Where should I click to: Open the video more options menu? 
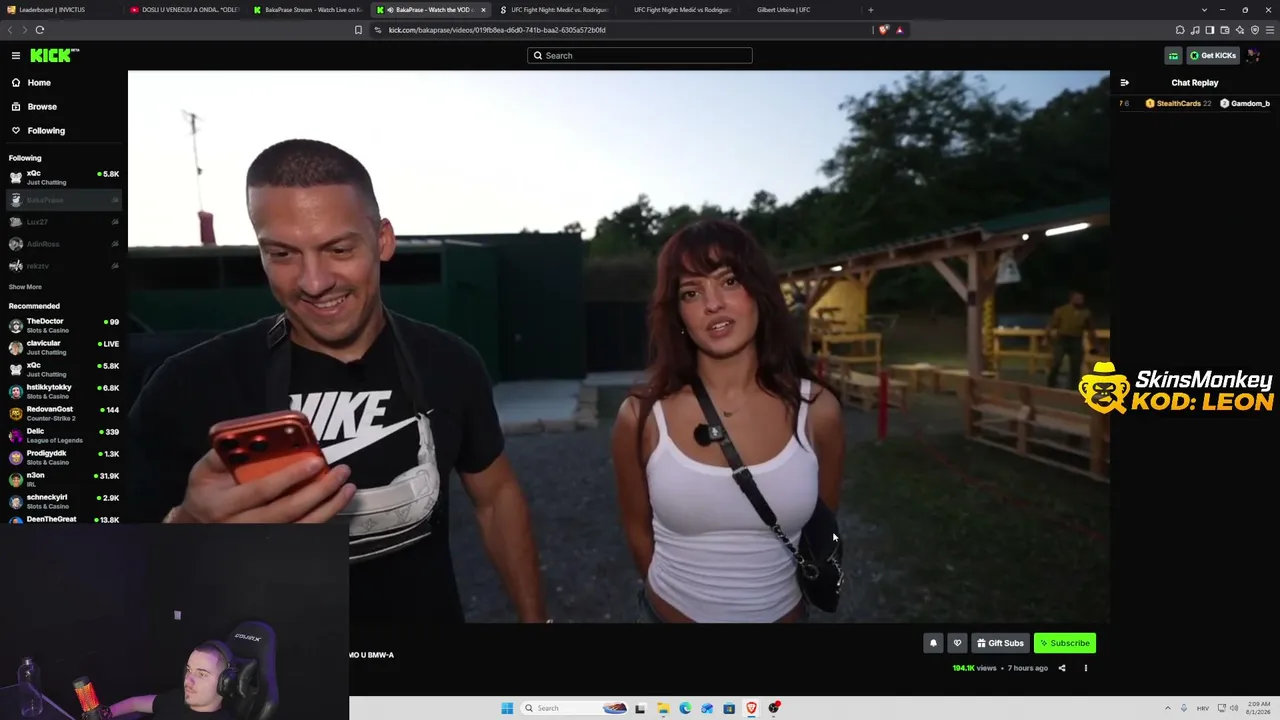pos(1085,668)
